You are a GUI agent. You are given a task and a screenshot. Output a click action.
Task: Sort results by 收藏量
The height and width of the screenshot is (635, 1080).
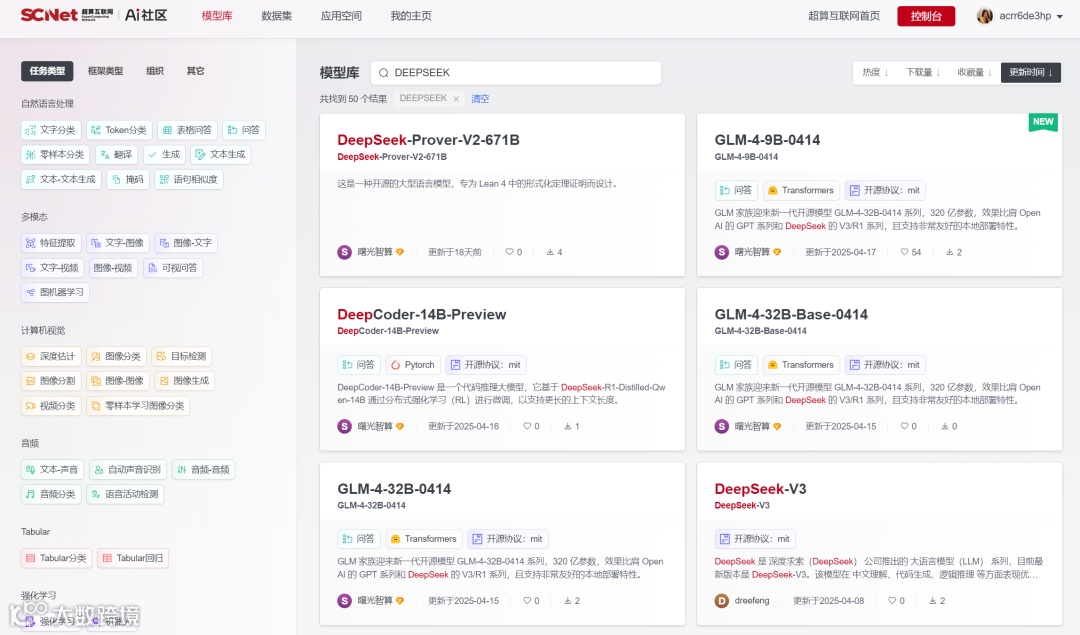(975, 72)
